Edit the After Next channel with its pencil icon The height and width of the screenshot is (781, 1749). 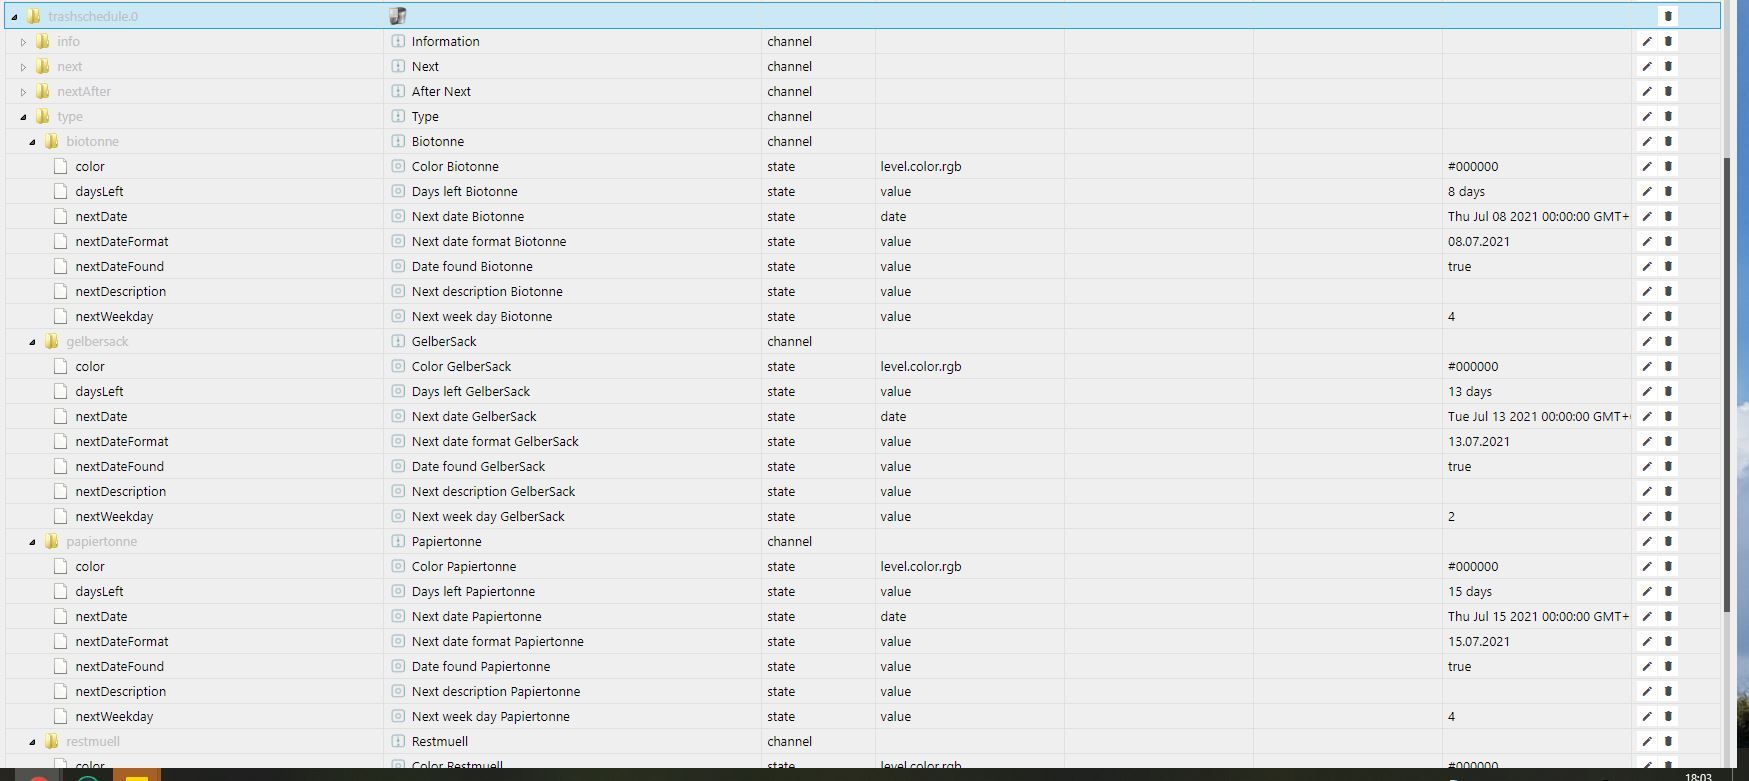point(1647,91)
